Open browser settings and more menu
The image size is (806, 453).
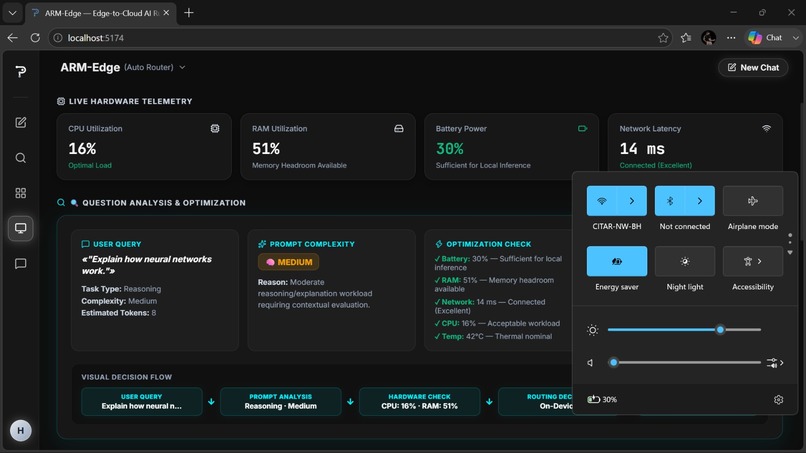[x=731, y=38]
